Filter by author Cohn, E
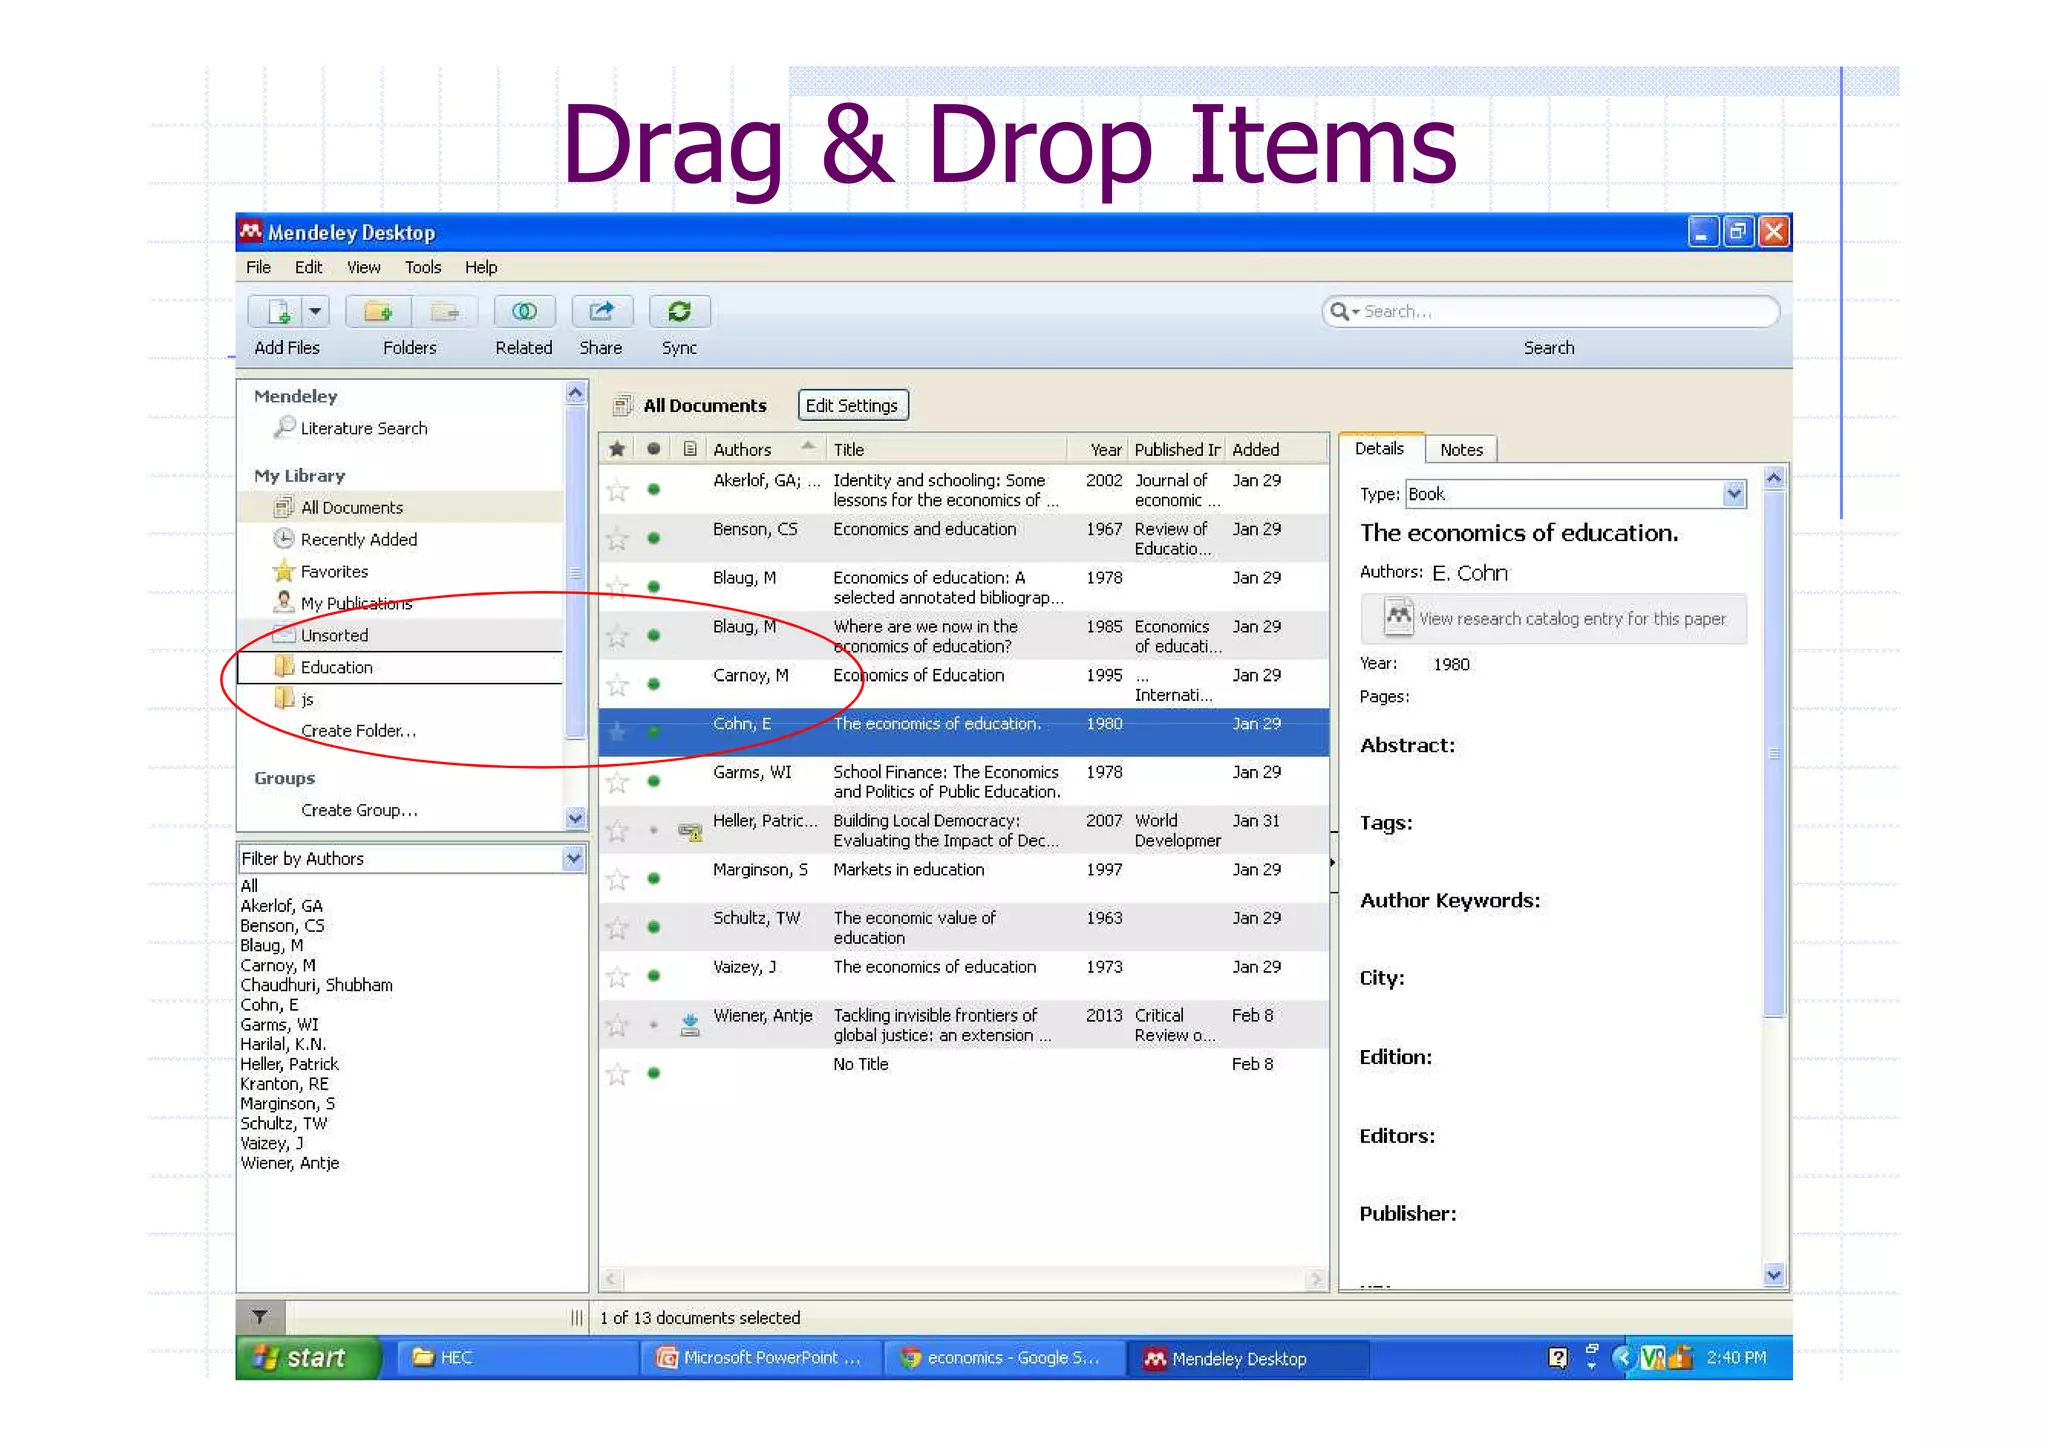This screenshot has height=1447, width=2048. point(269,1005)
